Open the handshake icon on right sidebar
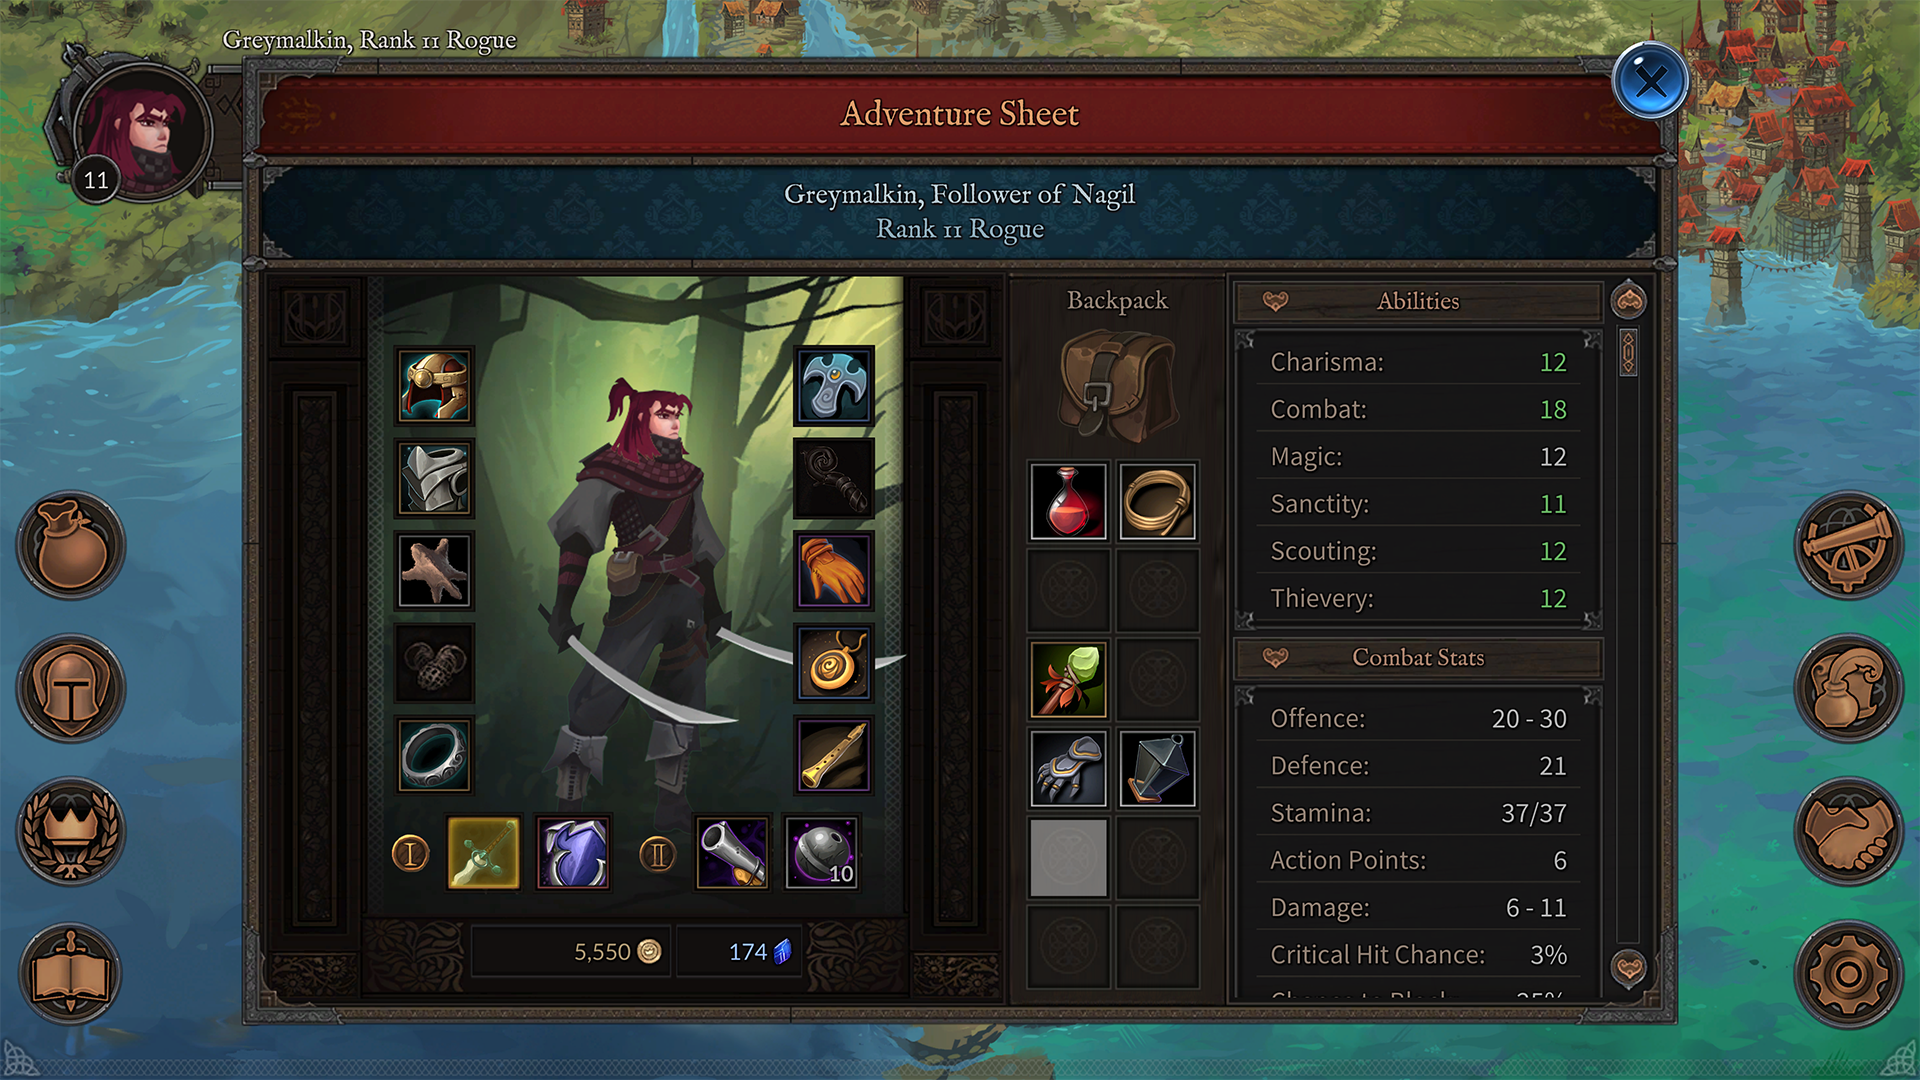 [x=1848, y=831]
